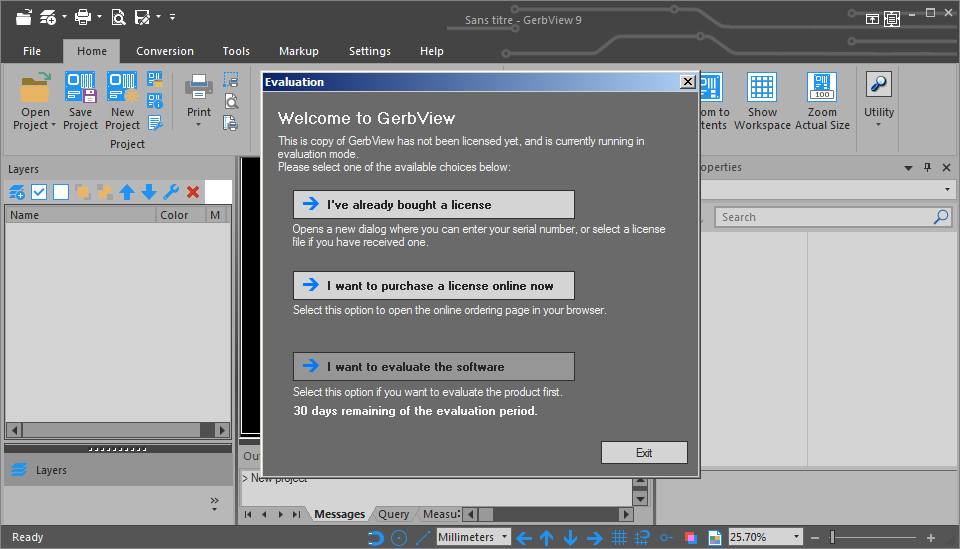
Task: Click status bar right pan arrow
Action: [x=594, y=537]
